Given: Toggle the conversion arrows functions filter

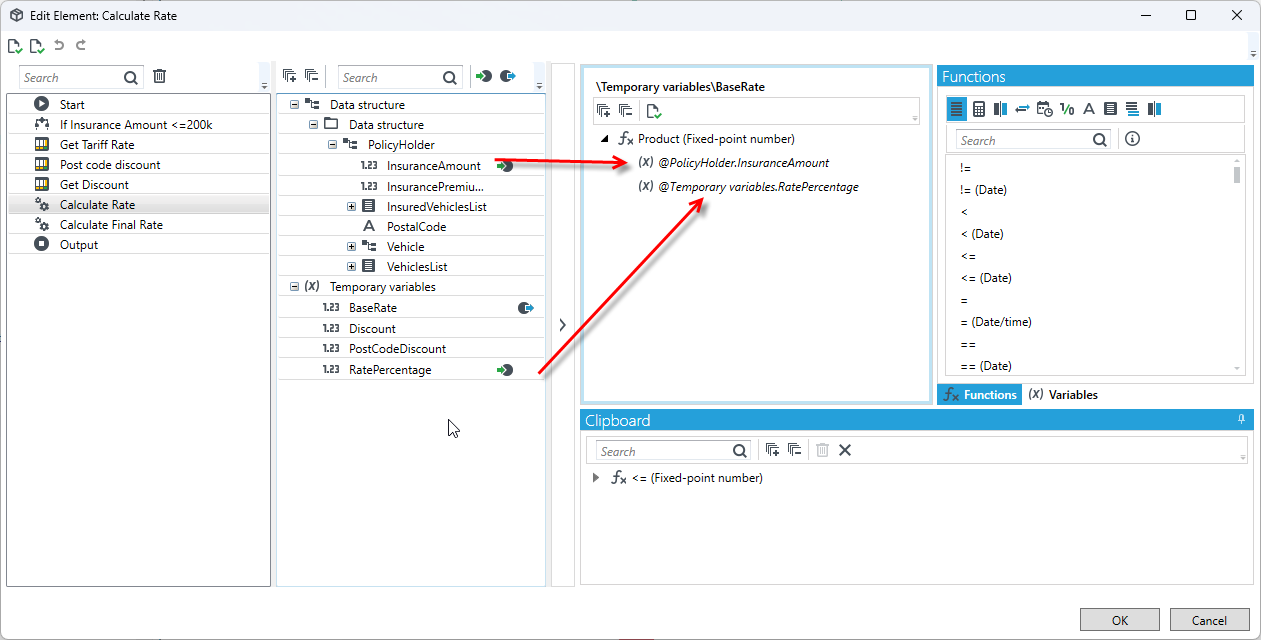Looking at the screenshot, I should [1022, 109].
